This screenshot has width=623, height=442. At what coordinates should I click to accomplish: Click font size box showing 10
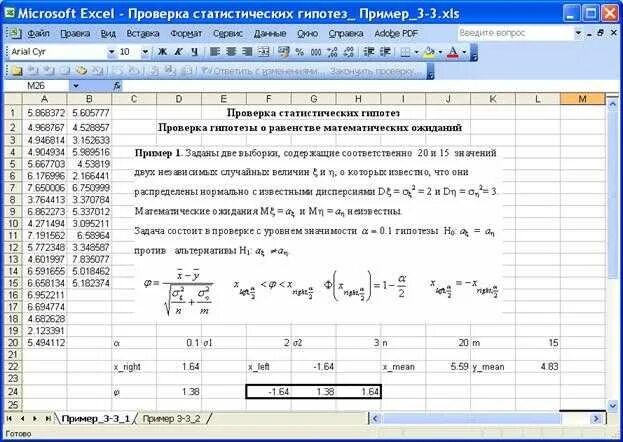click(129, 52)
